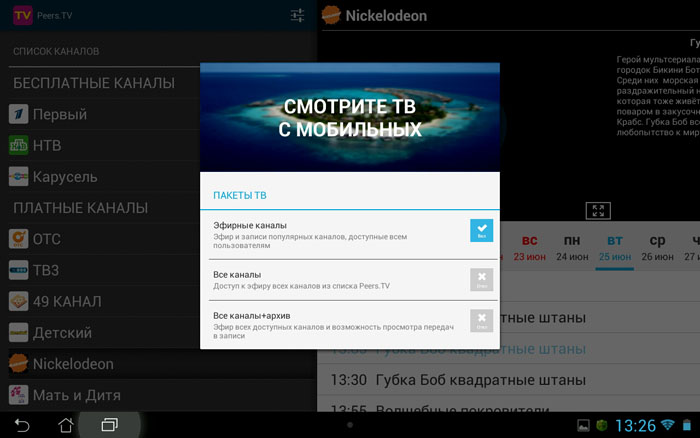Image resolution: width=700 pixels, height=438 pixels.
Task: Enable the Все каналы+архив package toggle
Action: [481, 321]
